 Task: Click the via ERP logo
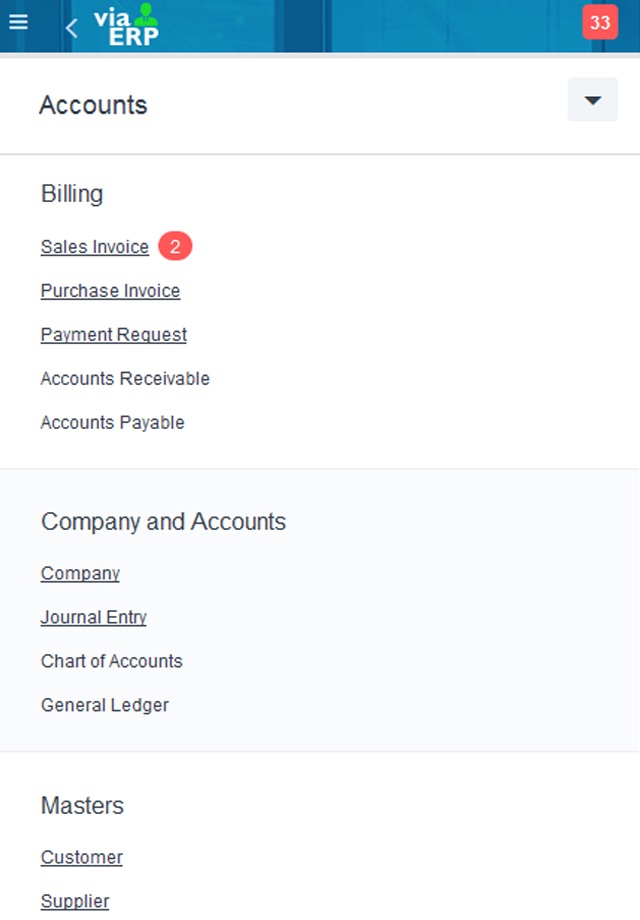click(126, 25)
